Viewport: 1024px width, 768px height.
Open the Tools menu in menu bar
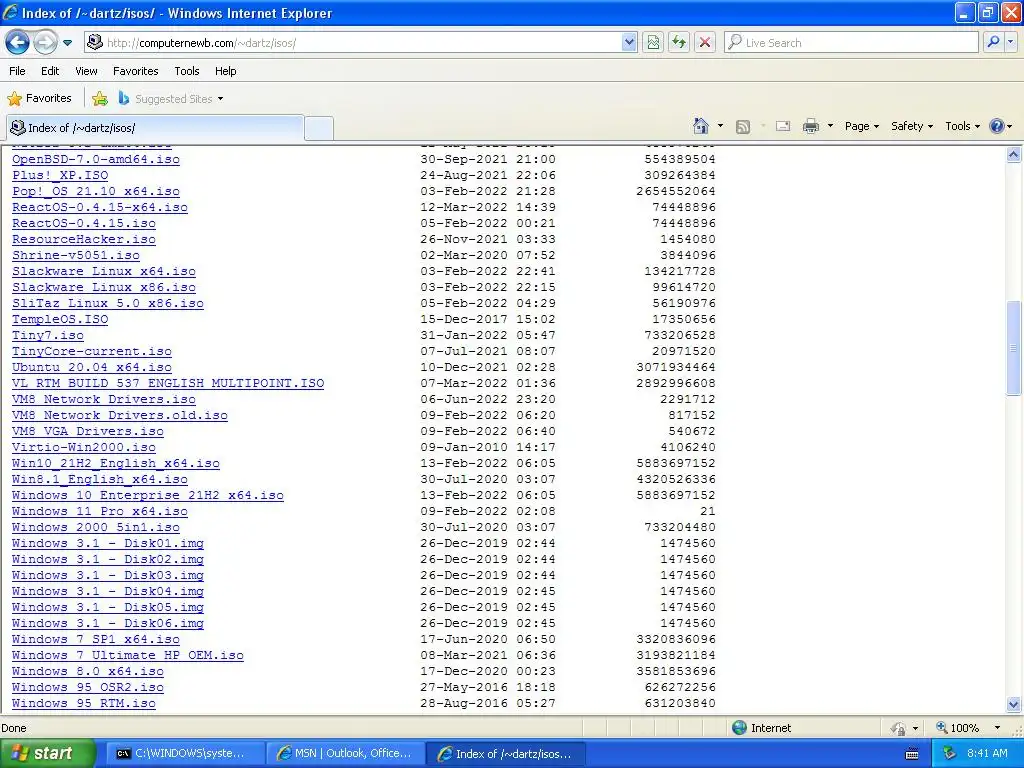coord(187,71)
